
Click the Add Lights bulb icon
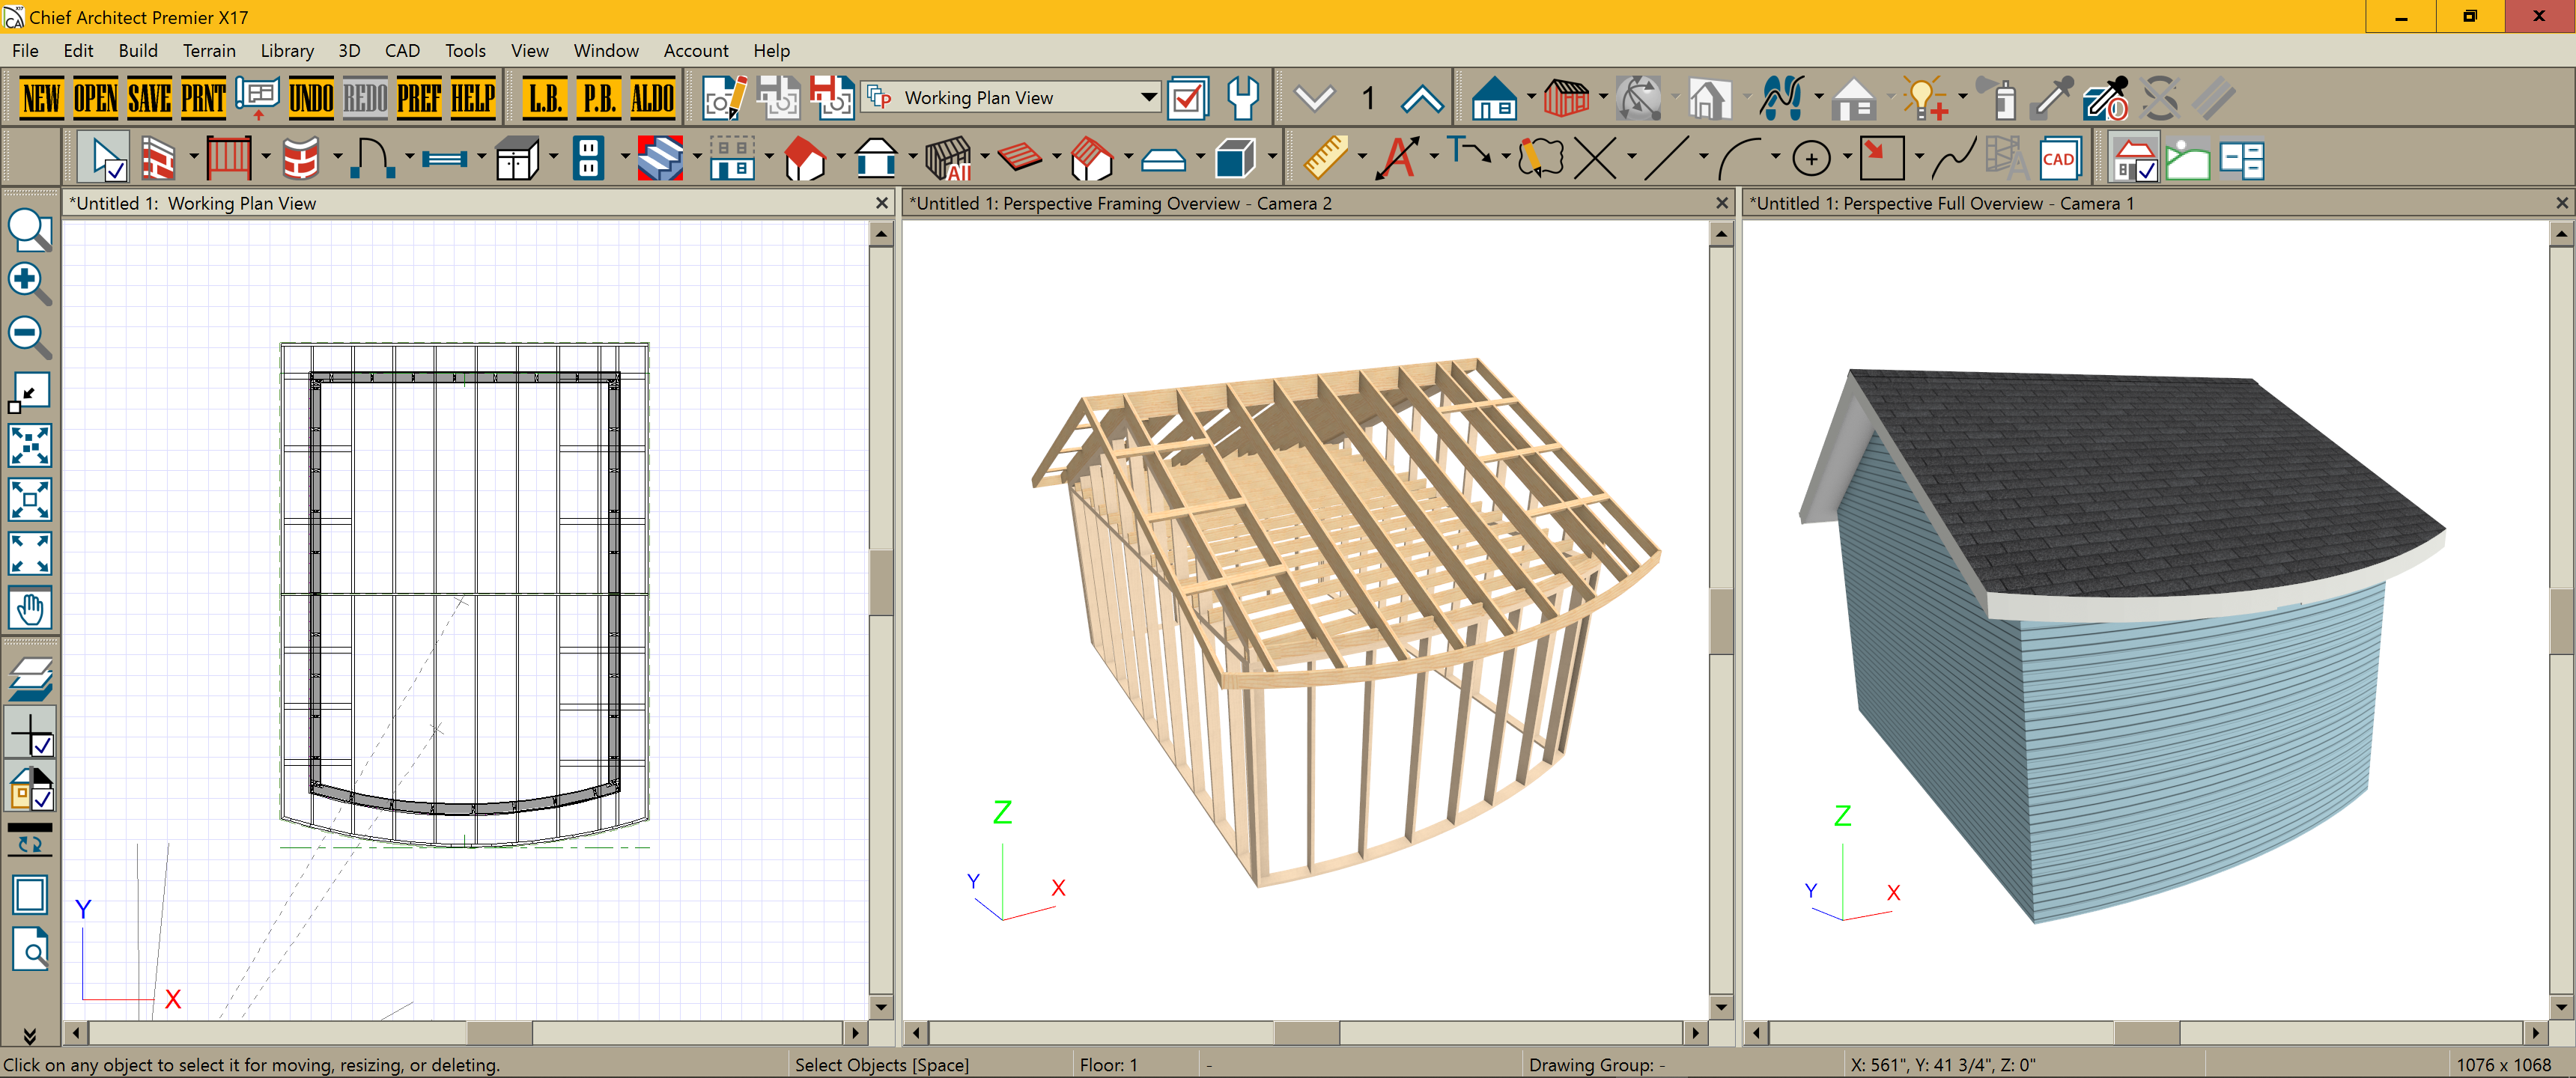point(1924,98)
